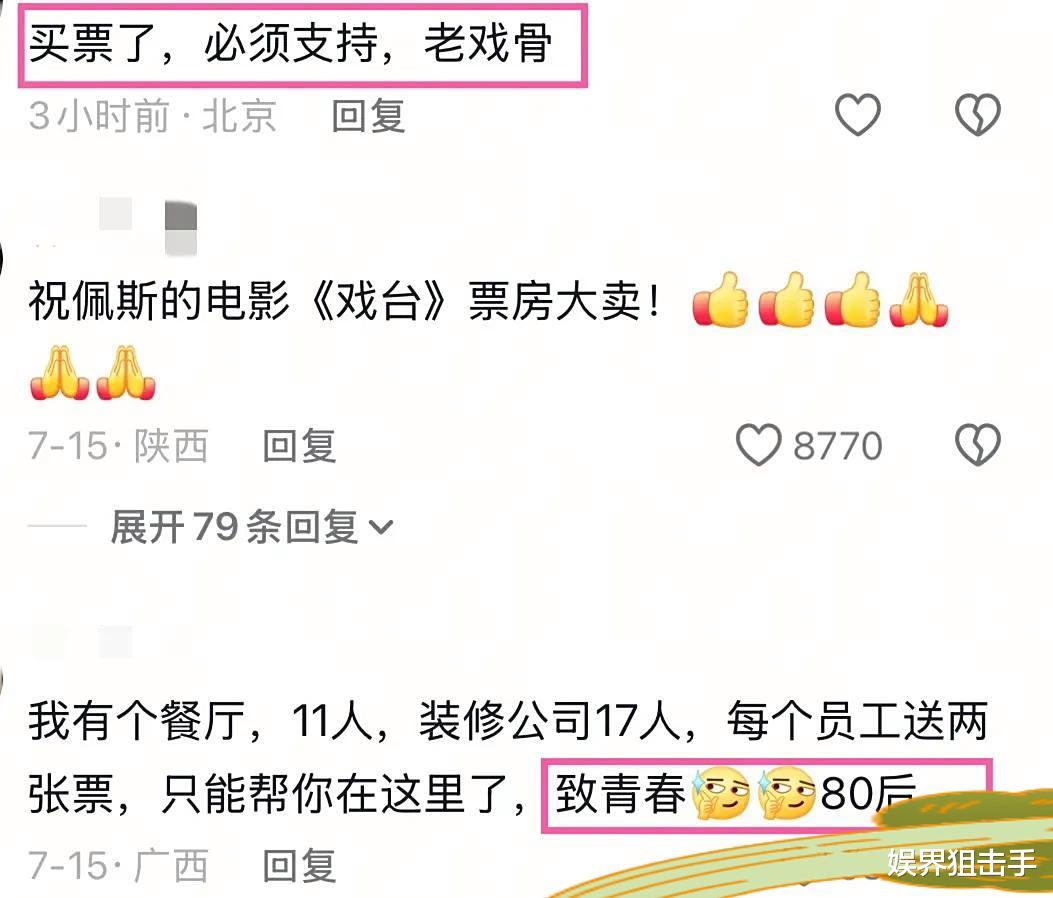Open the blurred username above restaurant comment
This screenshot has height=898, width=1053.
(x=114, y=641)
